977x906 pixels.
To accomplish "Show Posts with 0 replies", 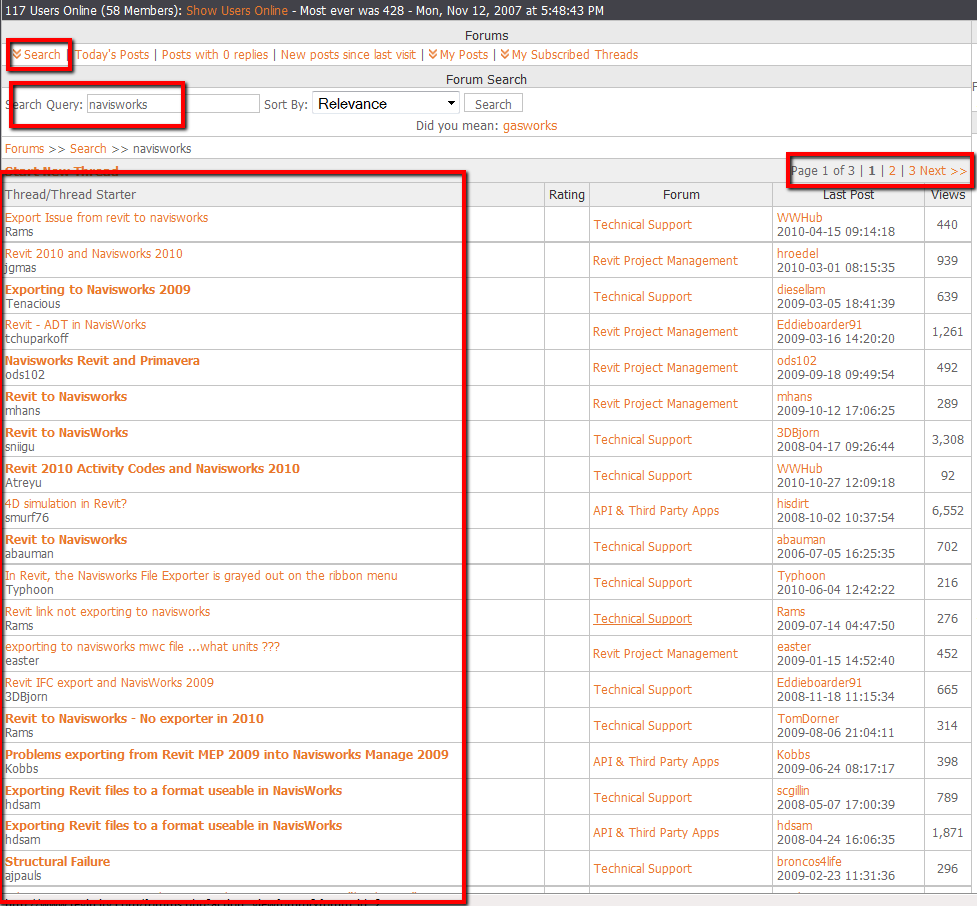I will [x=215, y=55].
